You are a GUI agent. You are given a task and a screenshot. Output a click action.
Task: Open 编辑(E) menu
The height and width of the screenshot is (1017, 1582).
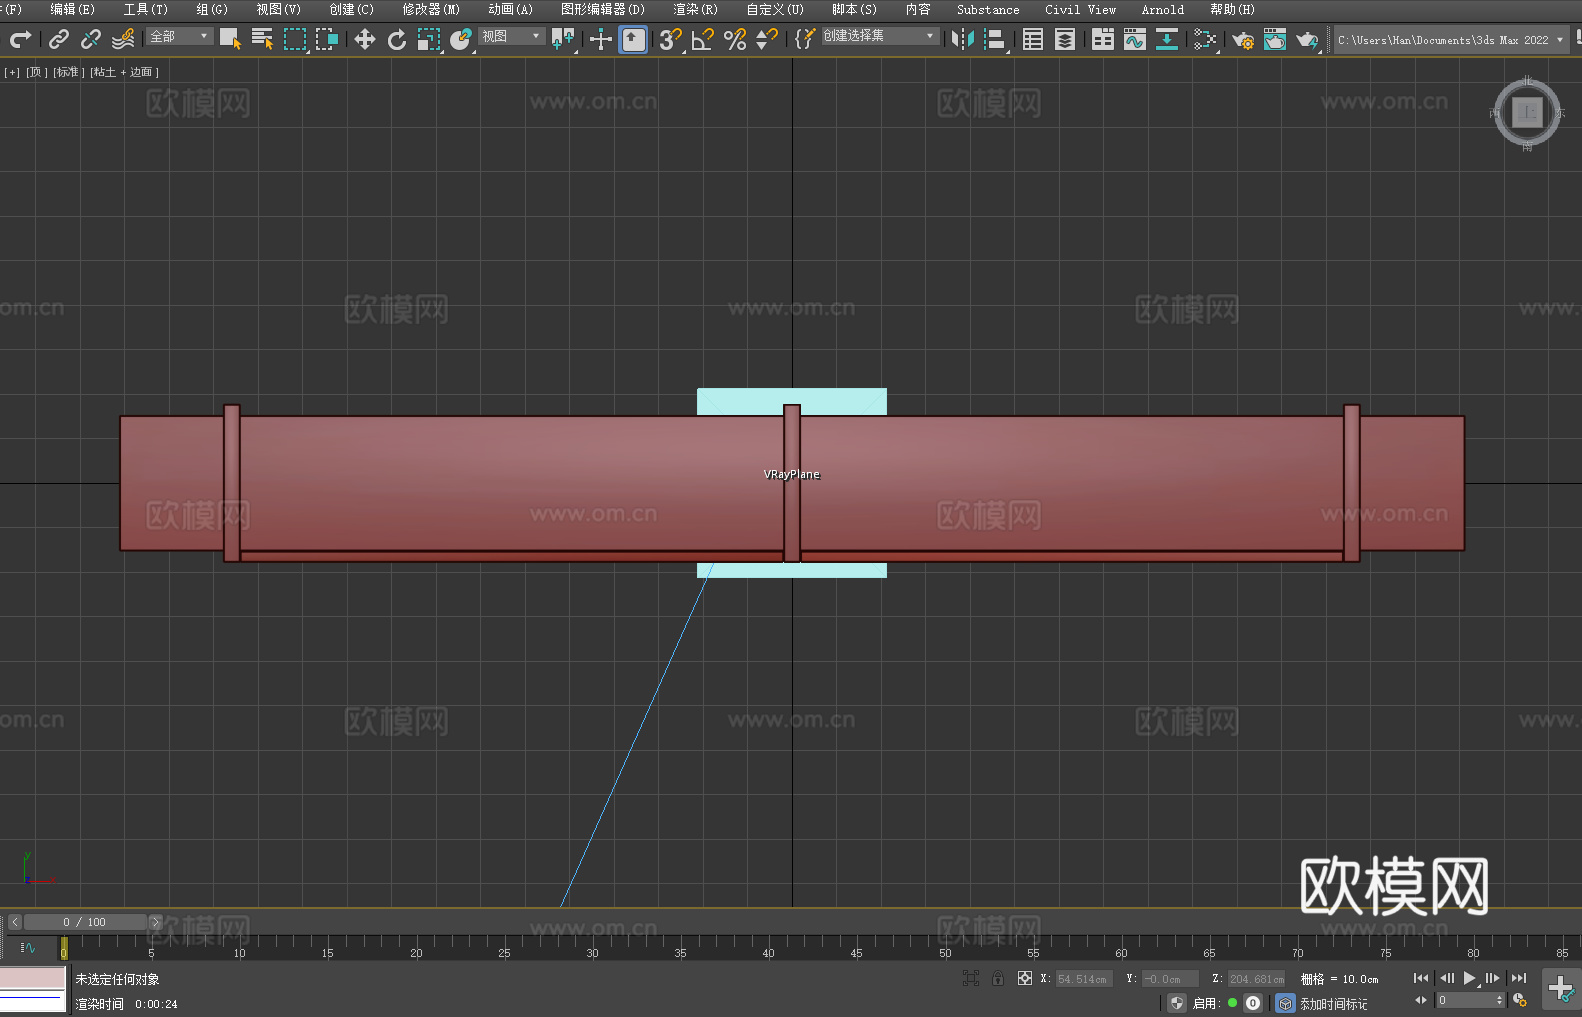click(72, 9)
